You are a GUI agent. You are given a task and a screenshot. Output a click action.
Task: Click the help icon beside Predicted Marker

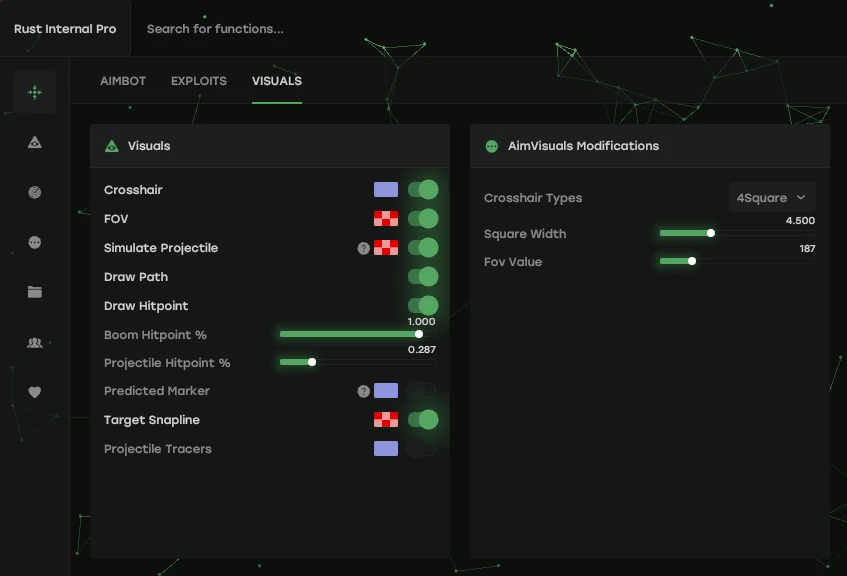364,391
